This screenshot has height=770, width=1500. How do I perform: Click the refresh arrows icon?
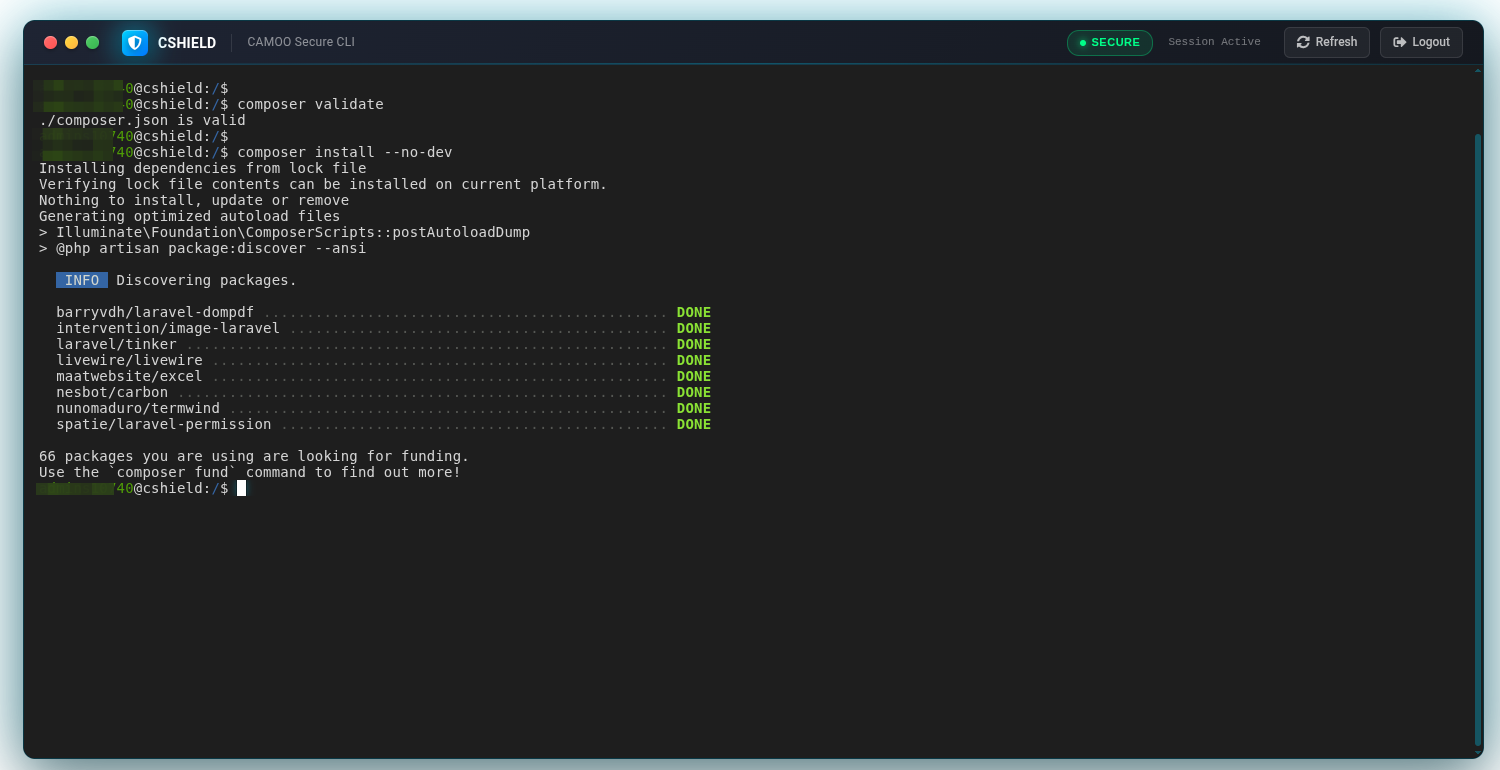pos(1303,42)
